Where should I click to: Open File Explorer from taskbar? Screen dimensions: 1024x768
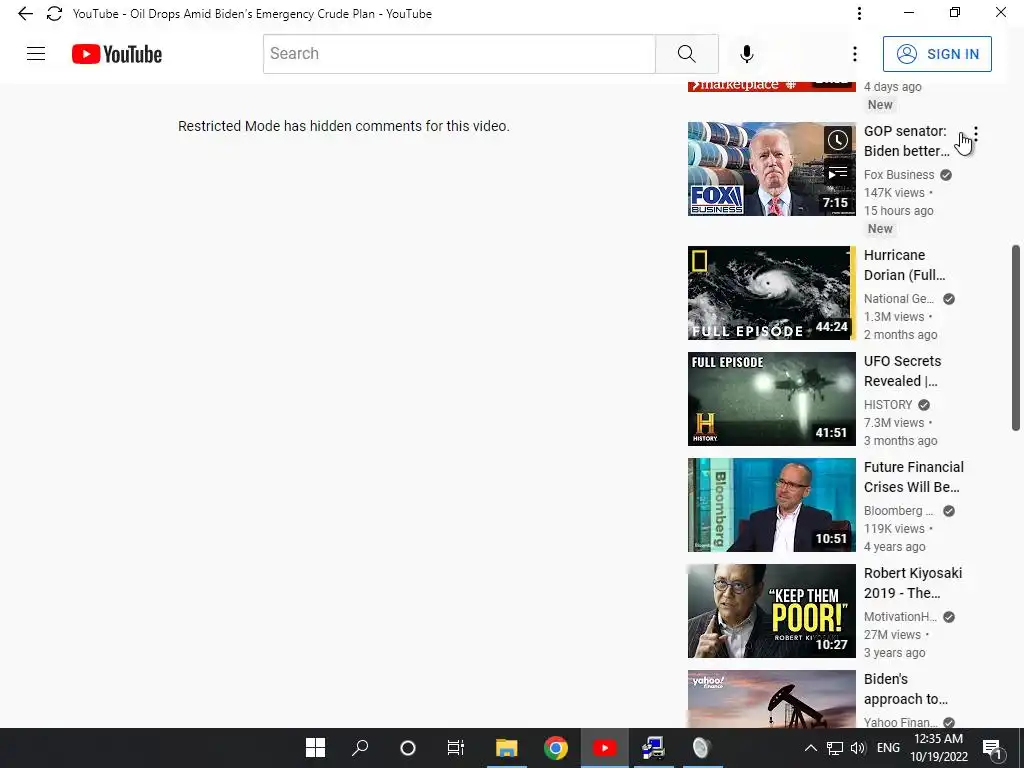[x=506, y=748]
